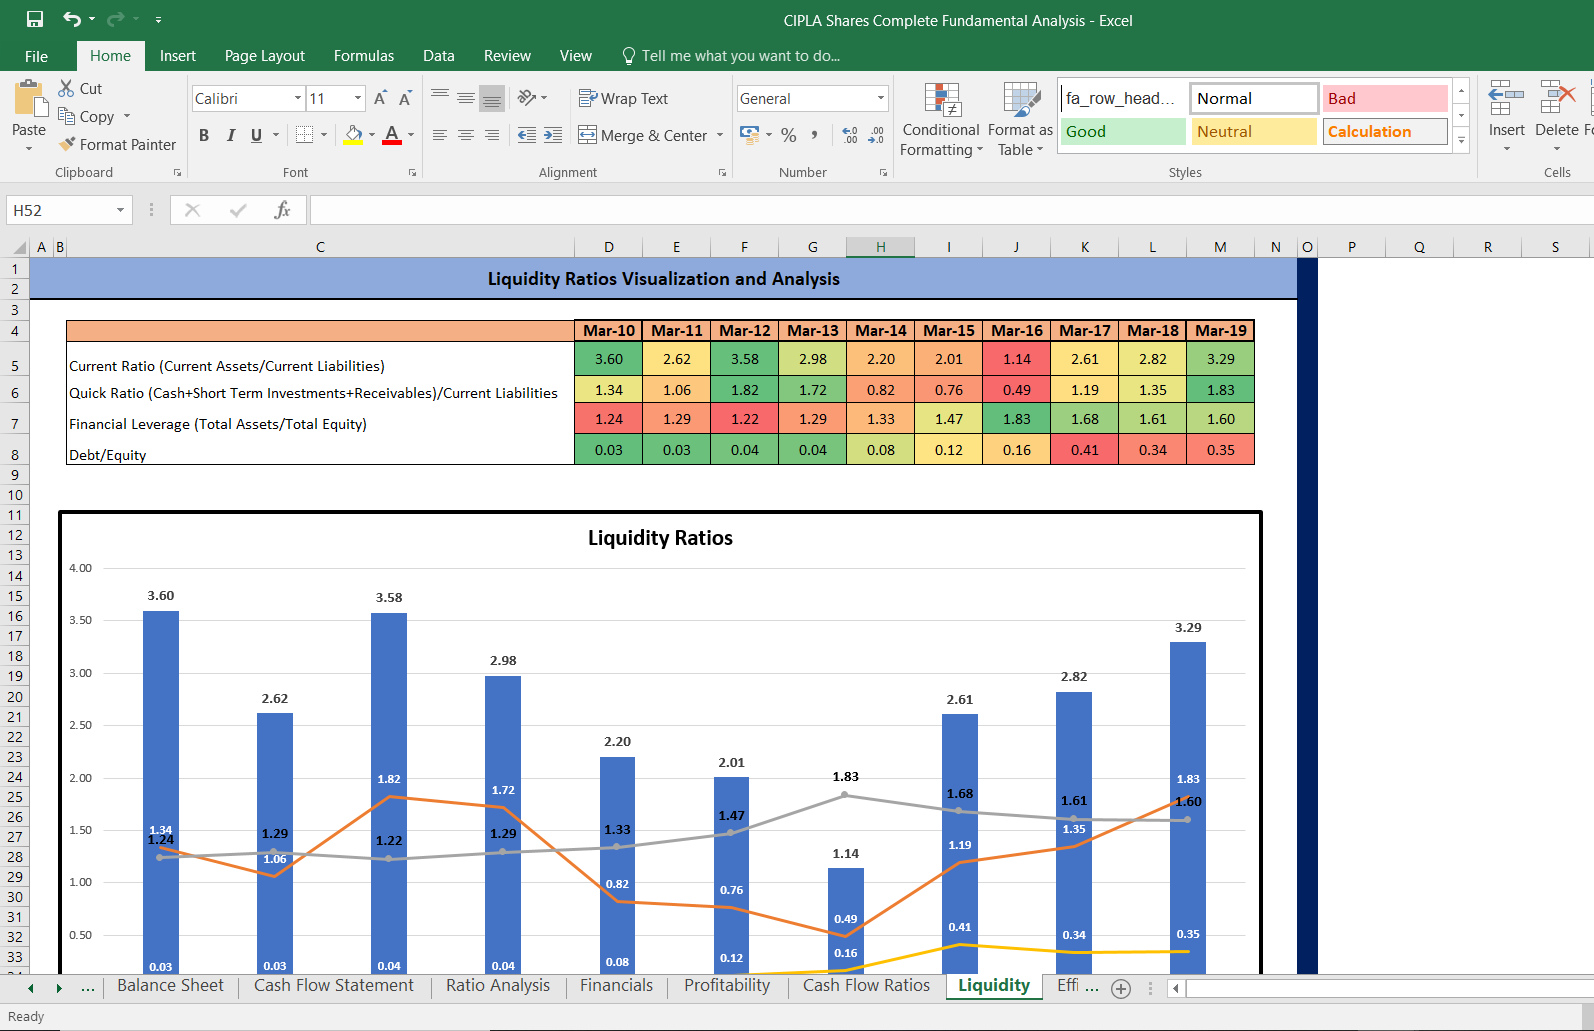Image resolution: width=1594 pixels, height=1031 pixels.
Task: Apply the Bad cell style
Action: coord(1385,98)
